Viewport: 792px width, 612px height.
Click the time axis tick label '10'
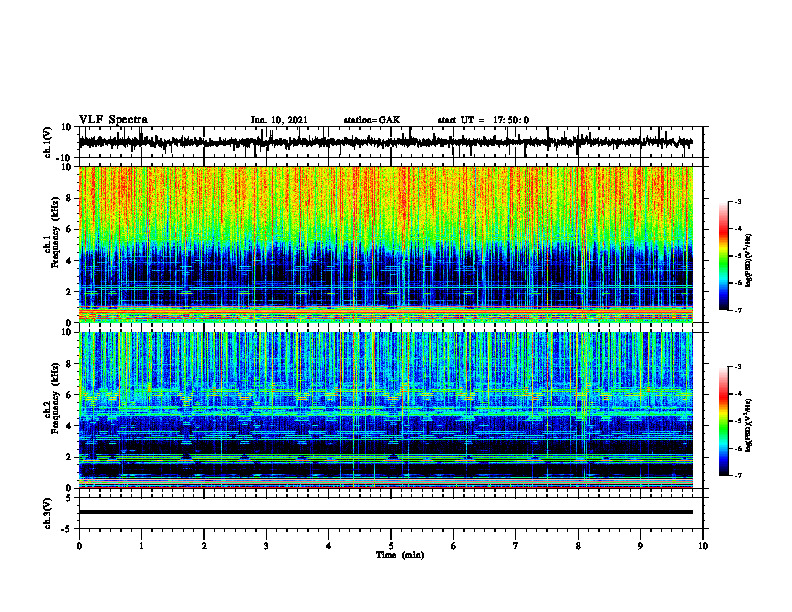(x=703, y=546)
